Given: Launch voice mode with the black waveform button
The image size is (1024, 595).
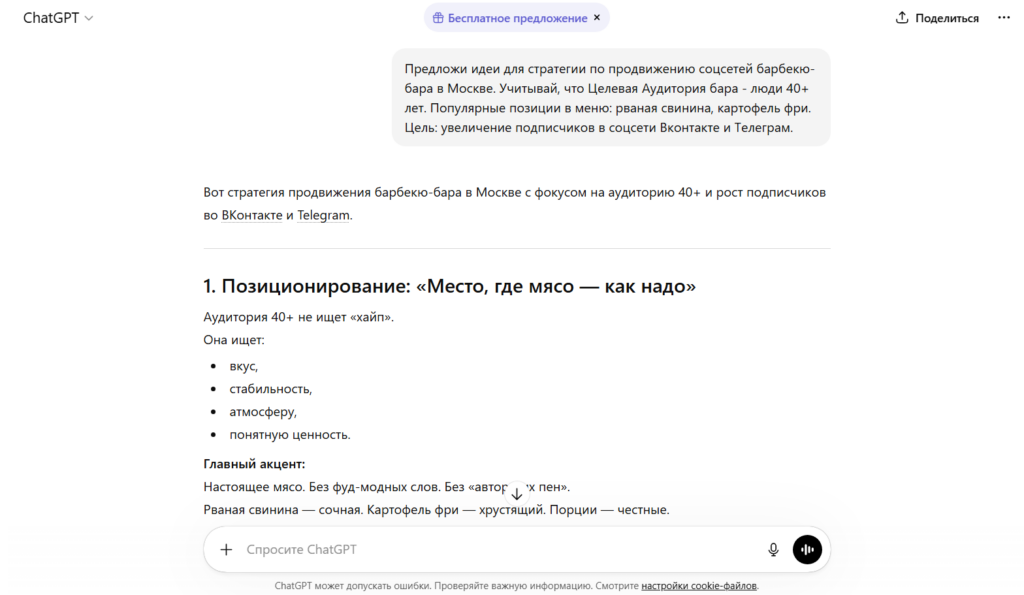Looking at the screenshot, I should pos(807,549).
